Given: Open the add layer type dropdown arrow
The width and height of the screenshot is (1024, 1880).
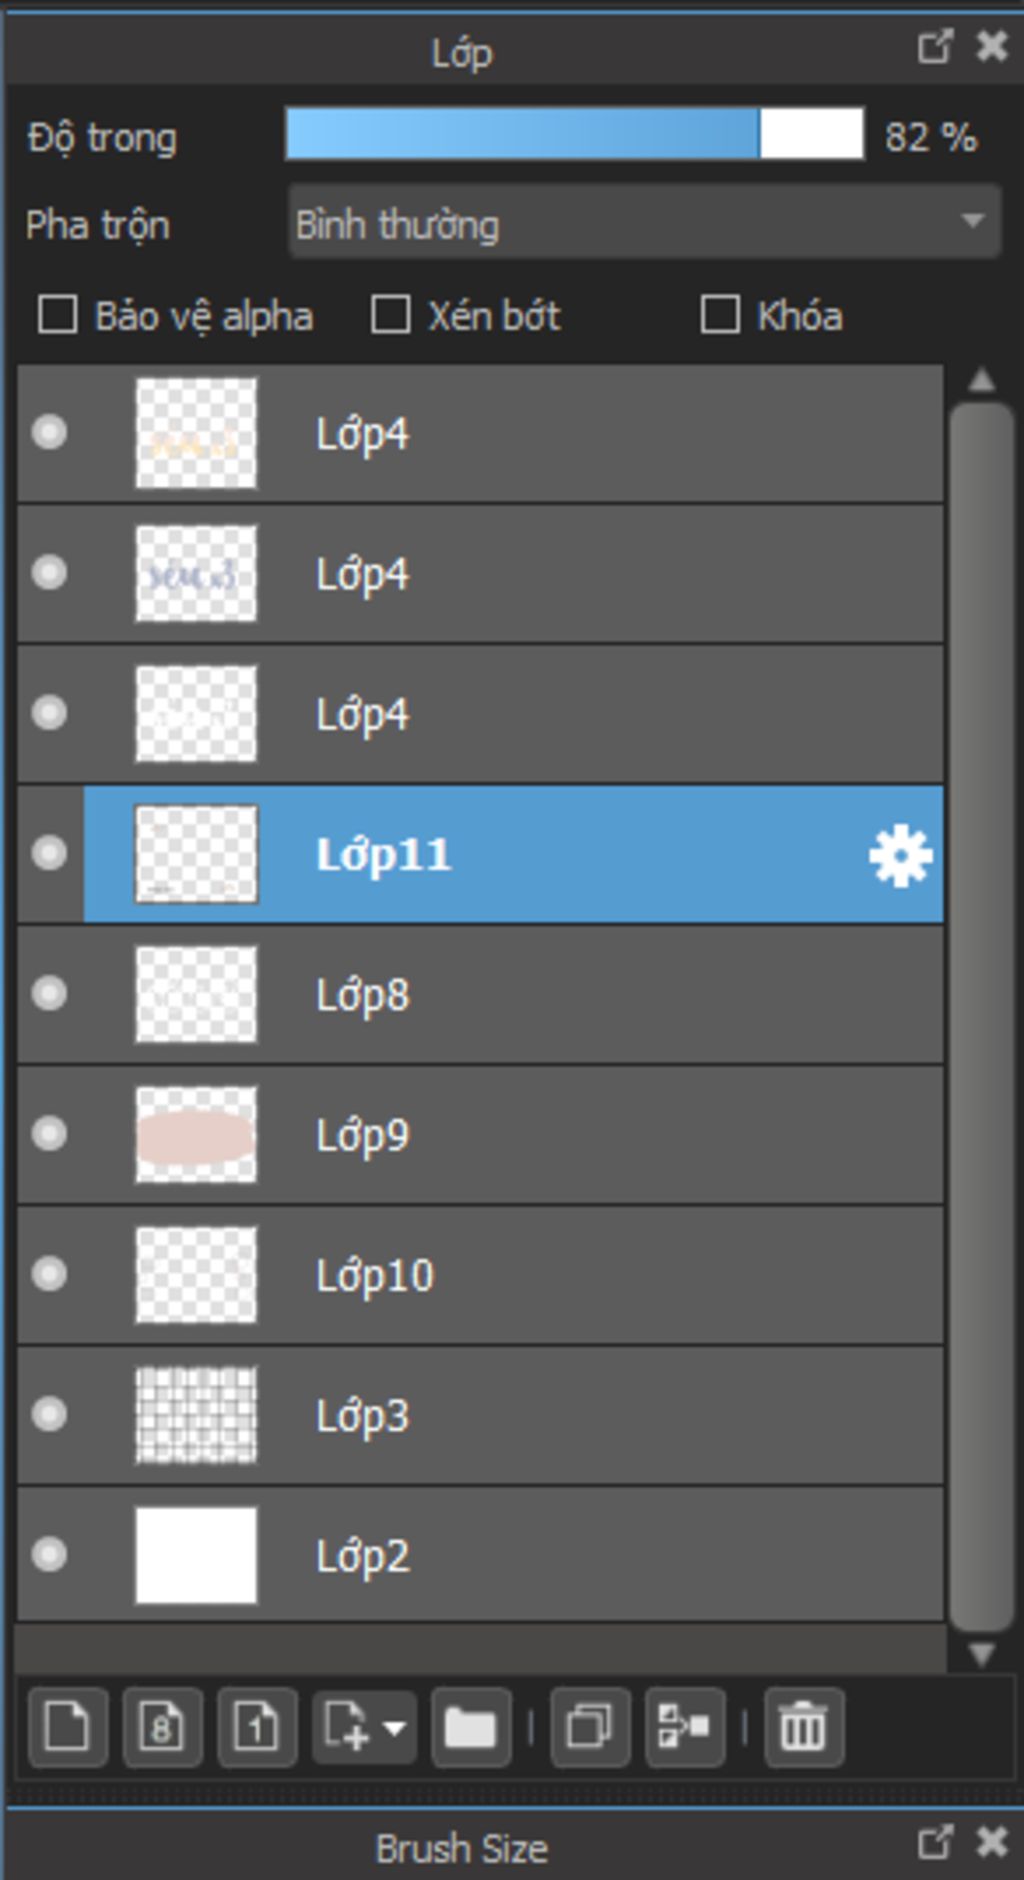Looking at the screenshot, I should [394, 1727].
